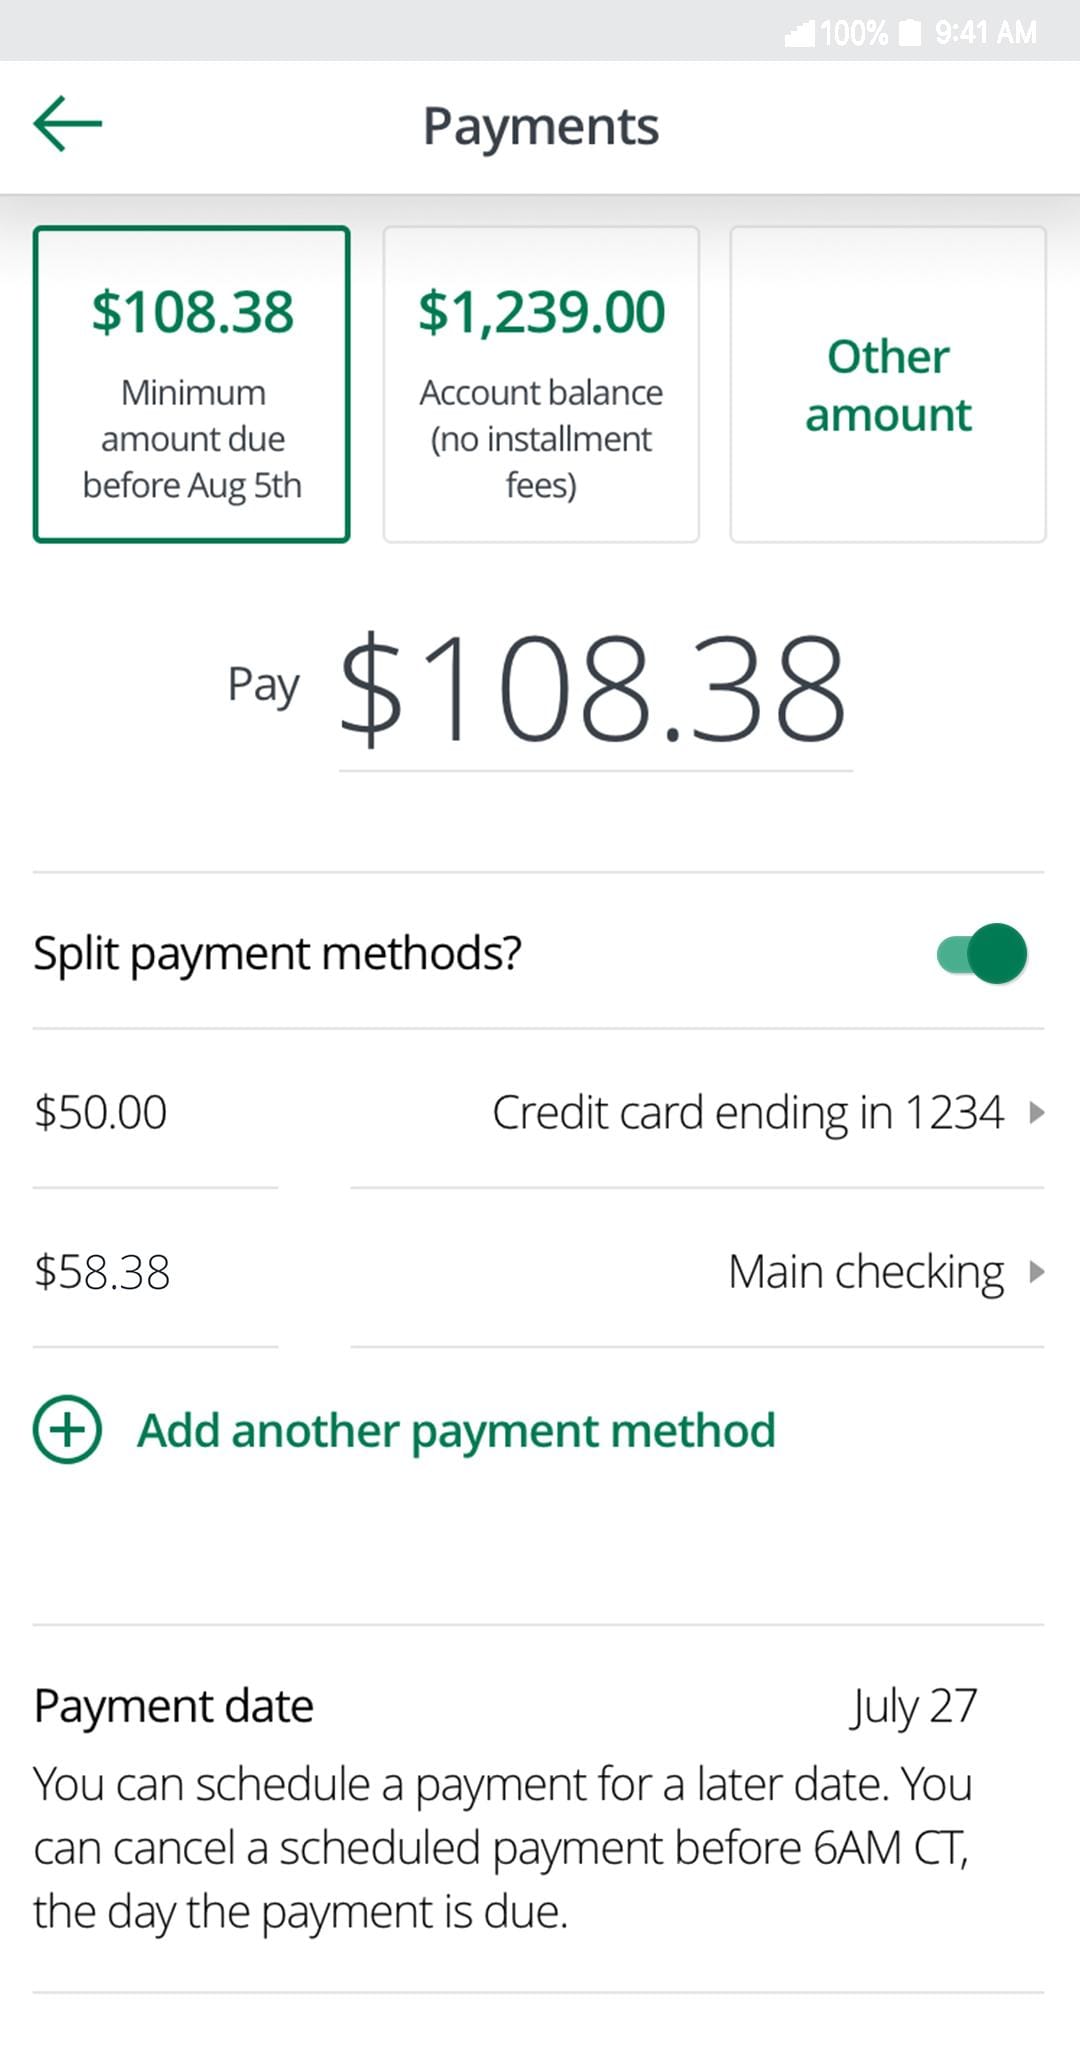Click the 9:41 AM clock display
Image resolution: width=1080 pixels, height=2048 pixels.
coord(985,30)
